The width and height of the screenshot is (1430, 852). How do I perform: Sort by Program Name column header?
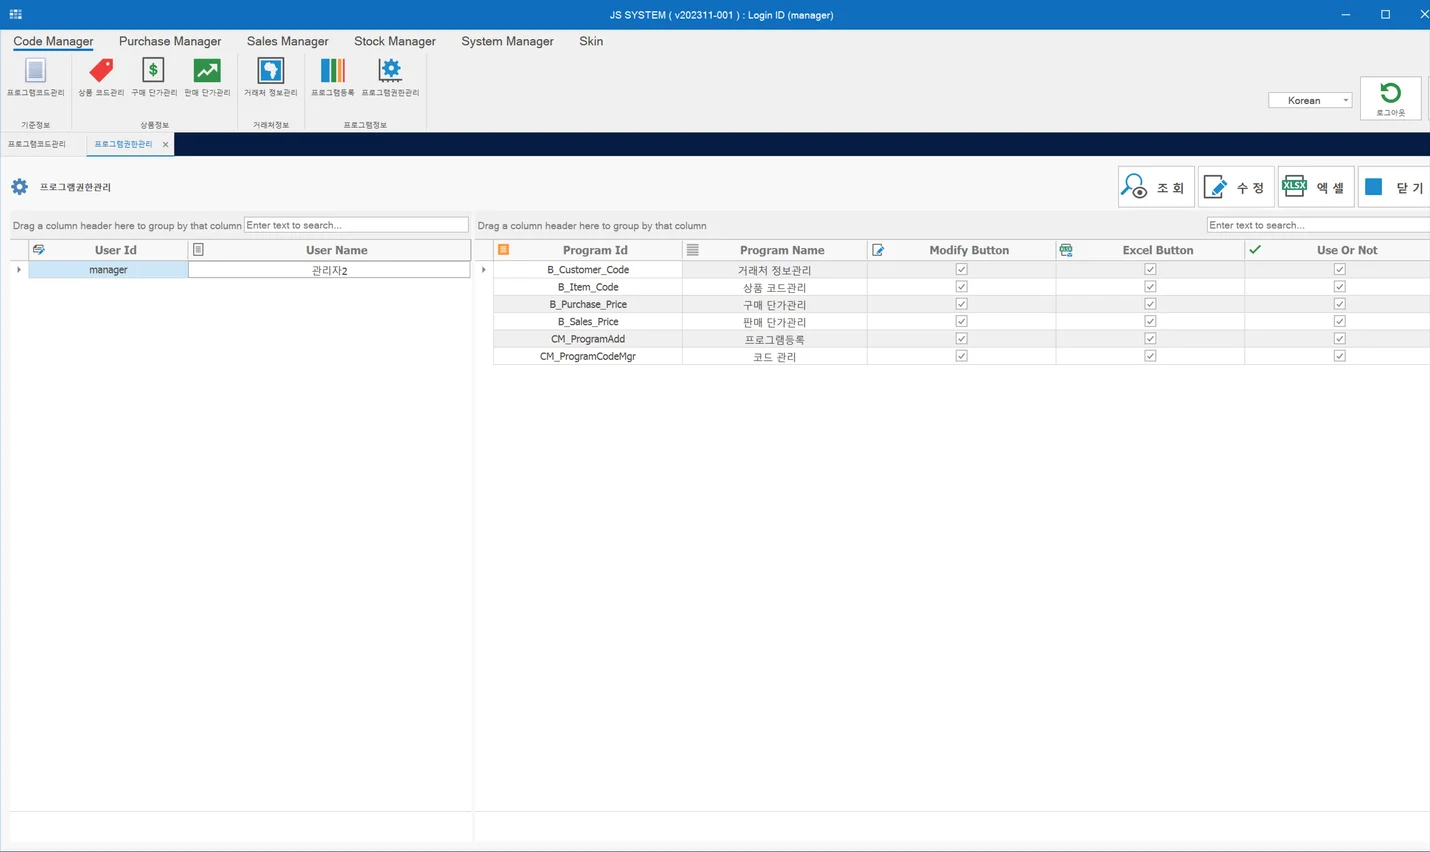pos(775,250)
